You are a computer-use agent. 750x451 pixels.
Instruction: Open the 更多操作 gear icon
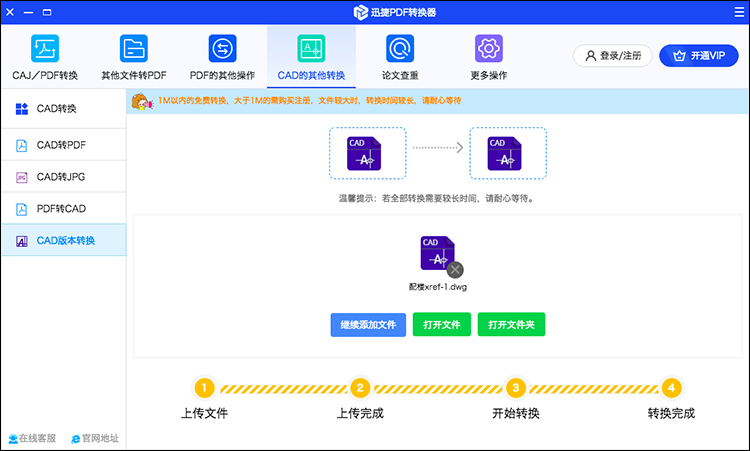point(489,48)
